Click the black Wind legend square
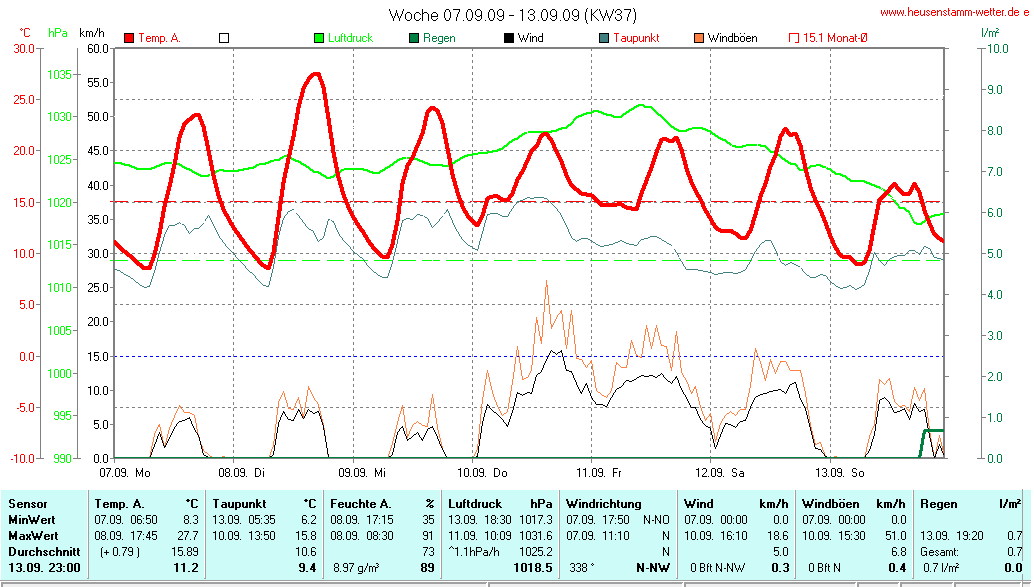 (509, 38)
